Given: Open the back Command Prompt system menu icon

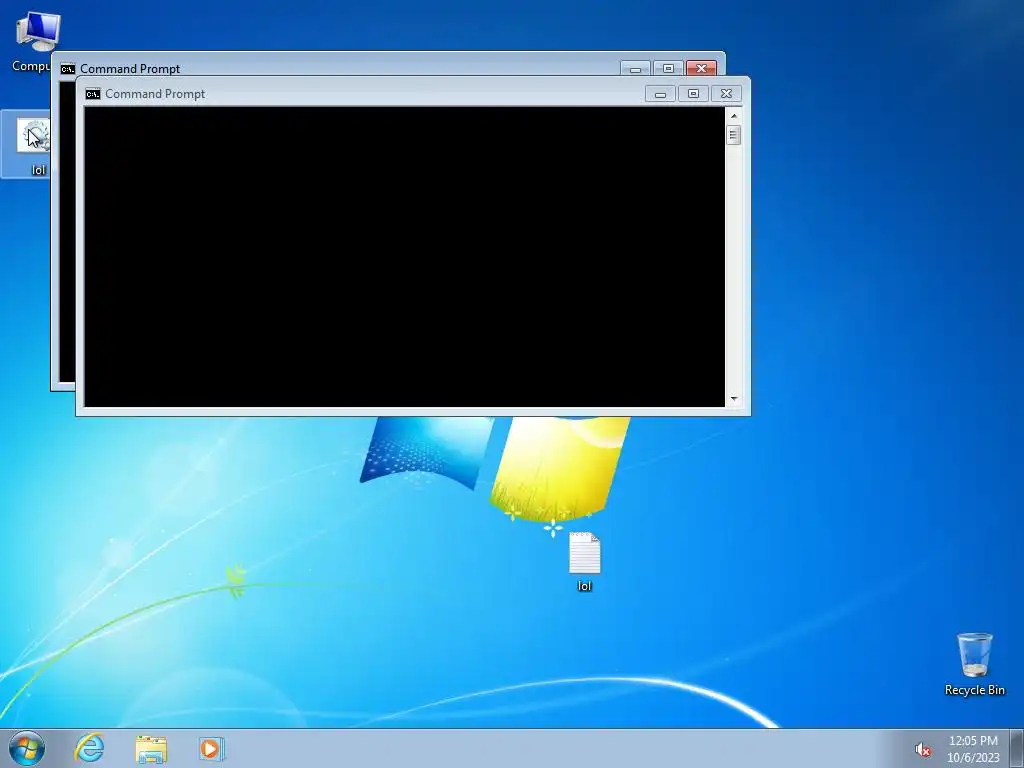Looking at the screenshot, I should click(x=68, y=69).
